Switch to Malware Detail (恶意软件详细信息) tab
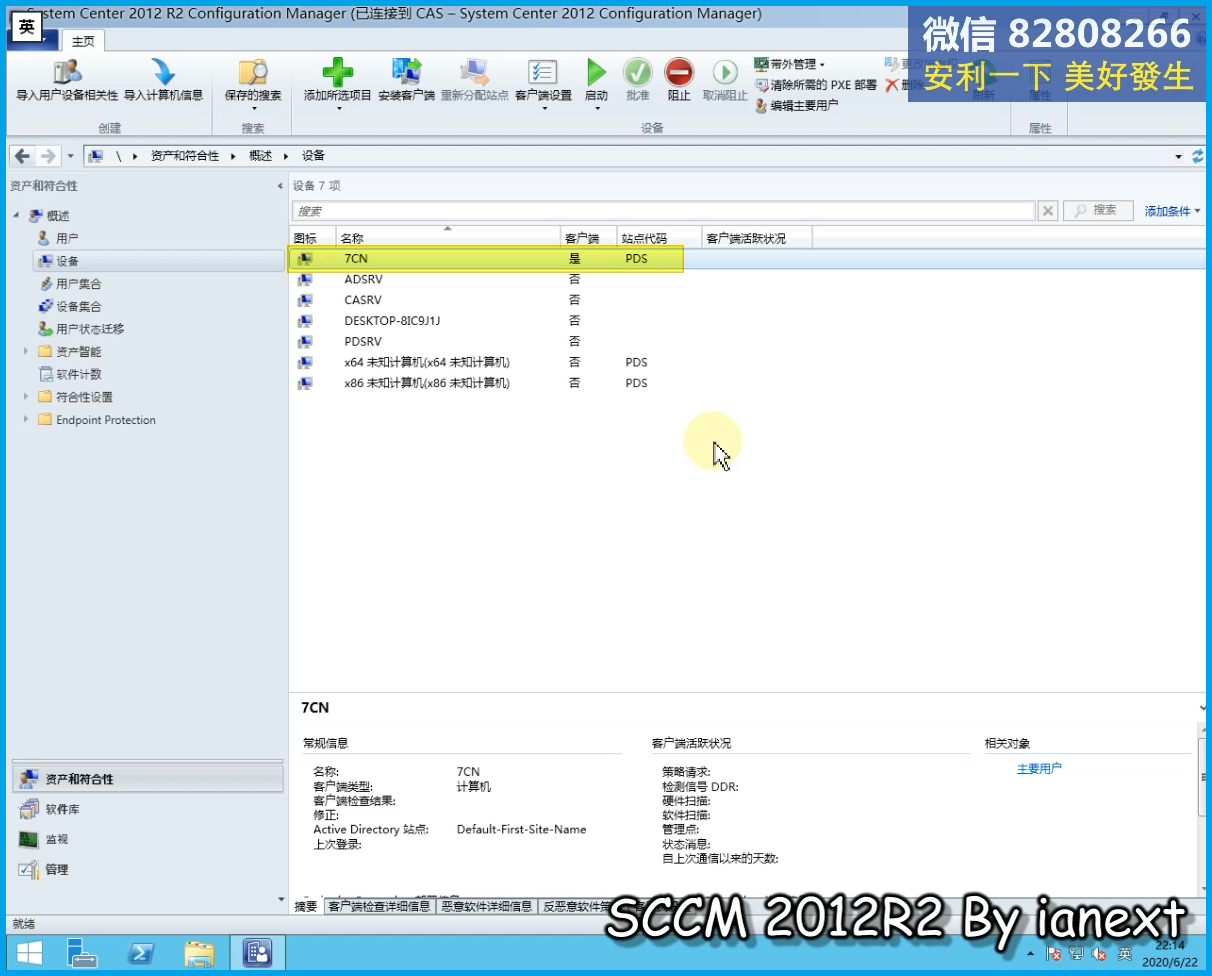The height and width of the screenshot is (976, 1212). pyautogui.click(x=487, y=906)
